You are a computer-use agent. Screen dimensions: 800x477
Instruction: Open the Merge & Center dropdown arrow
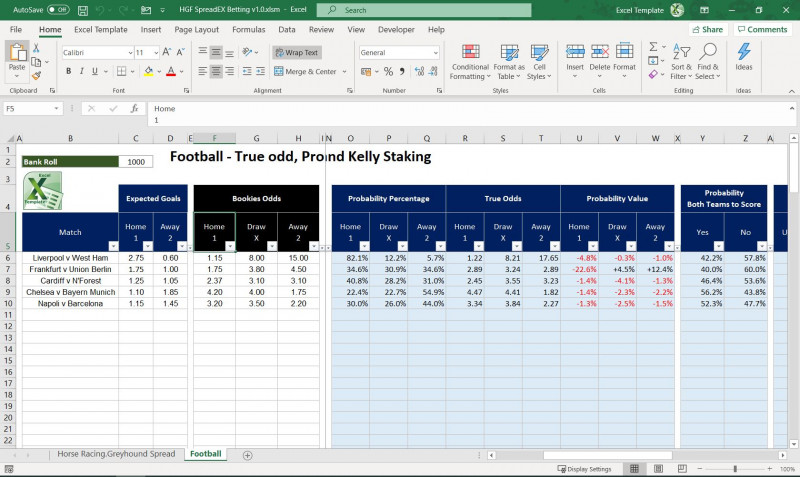coord(344,71)
